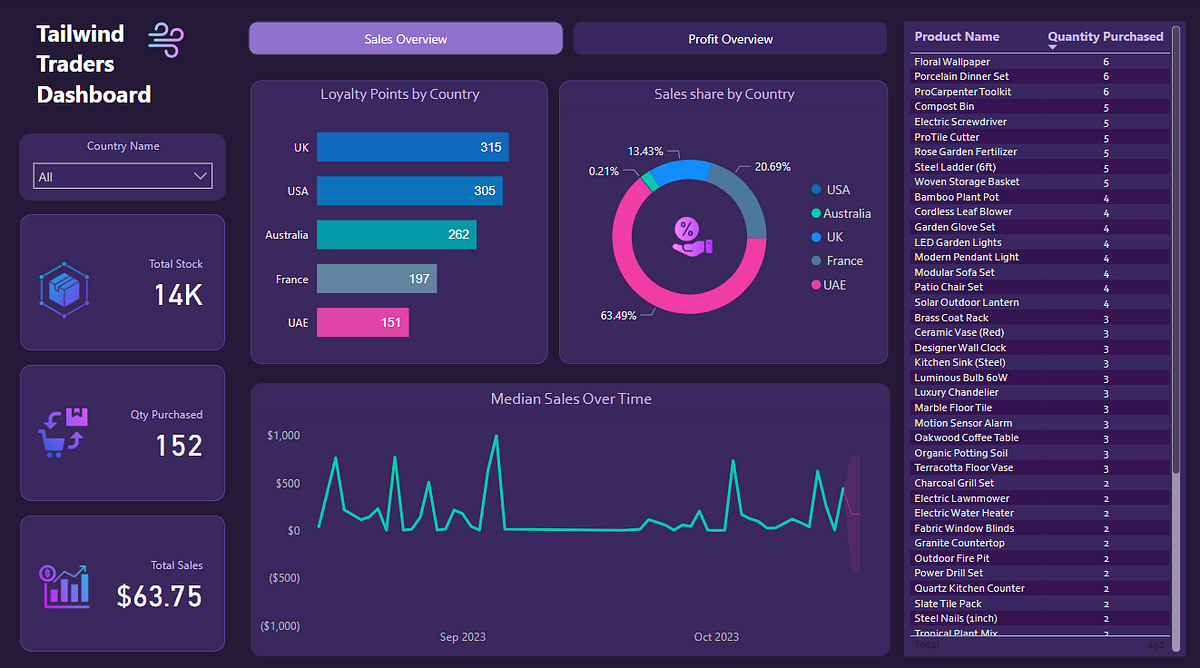Viewport: 1200px width, 668px height.
Task: Switch to the Profit Overview tab
Action: [x=729, y=38]
